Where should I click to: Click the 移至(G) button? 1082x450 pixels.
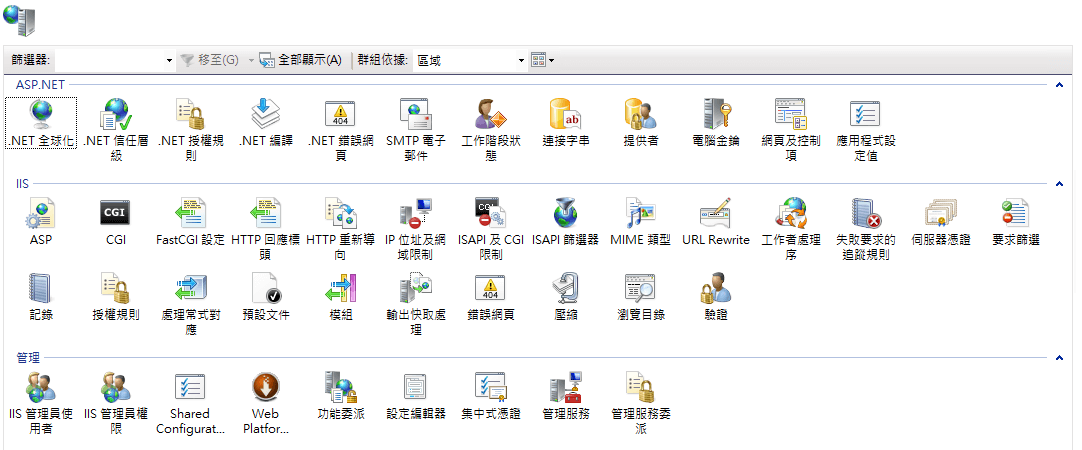coord(210,61)
